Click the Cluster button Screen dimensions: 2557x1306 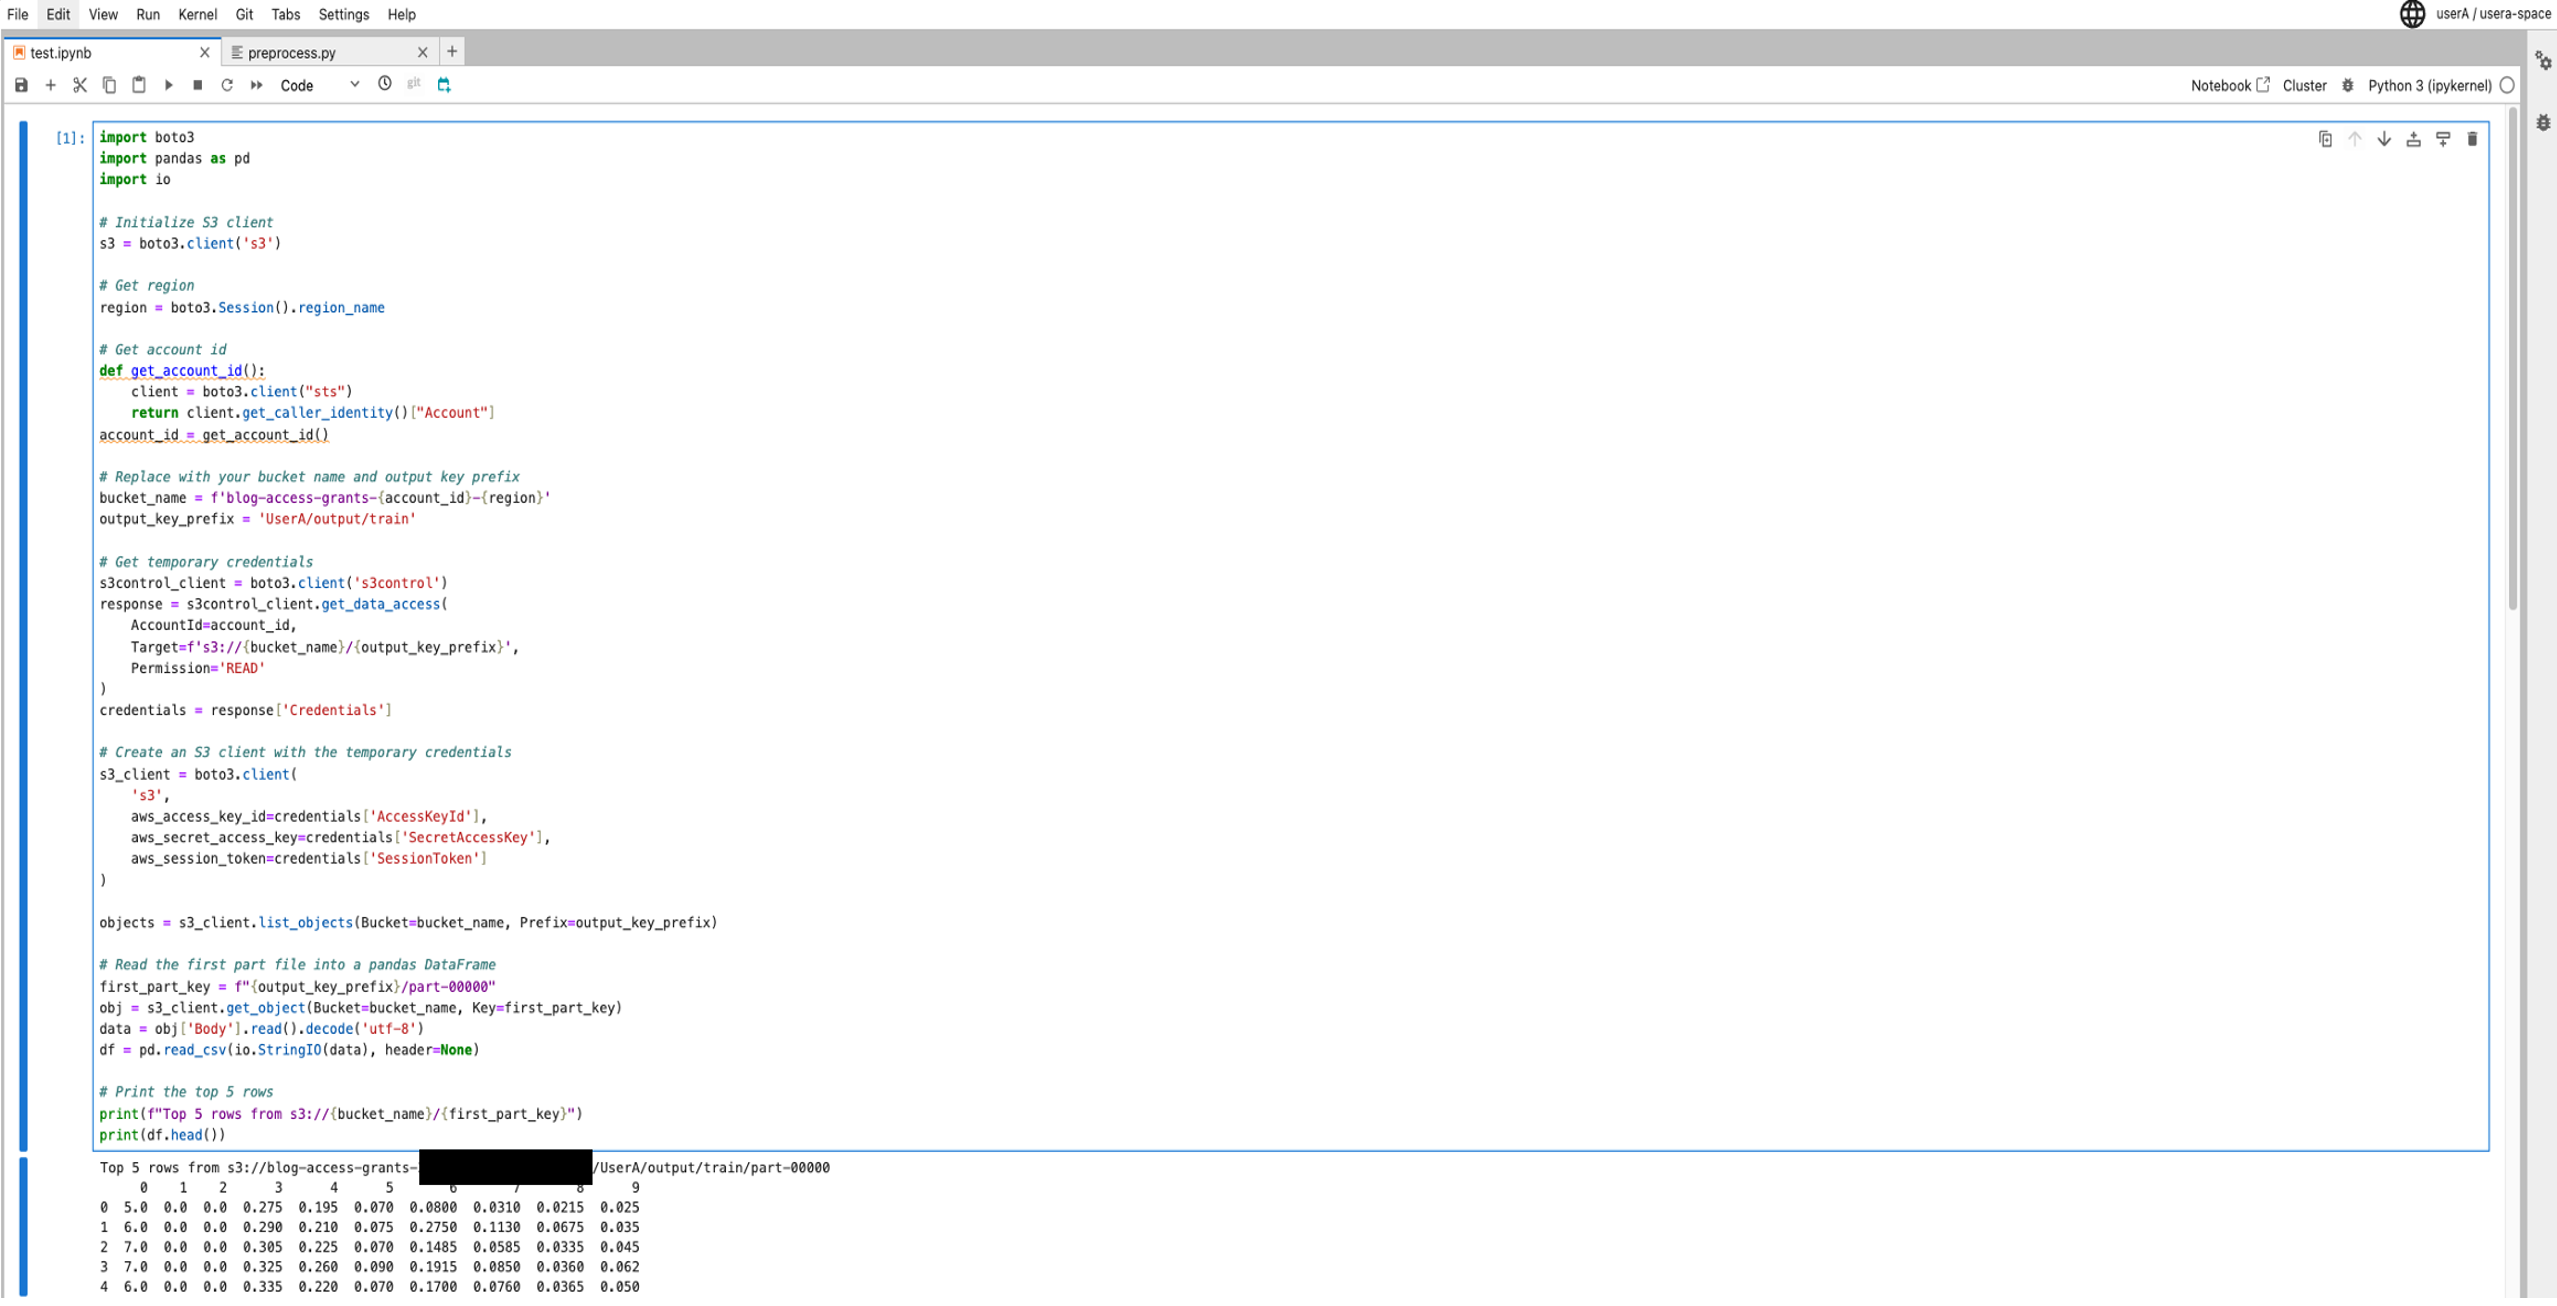pos(2304,85)
